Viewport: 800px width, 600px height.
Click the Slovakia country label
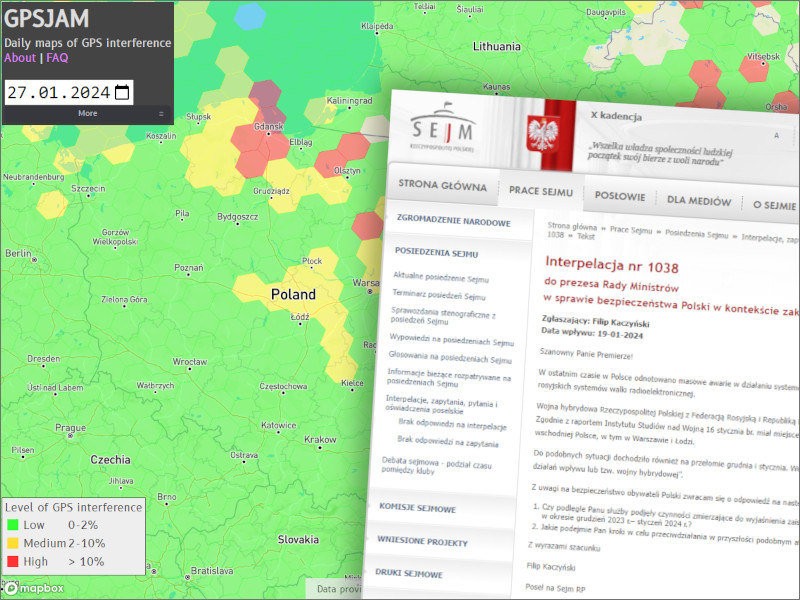298,539
